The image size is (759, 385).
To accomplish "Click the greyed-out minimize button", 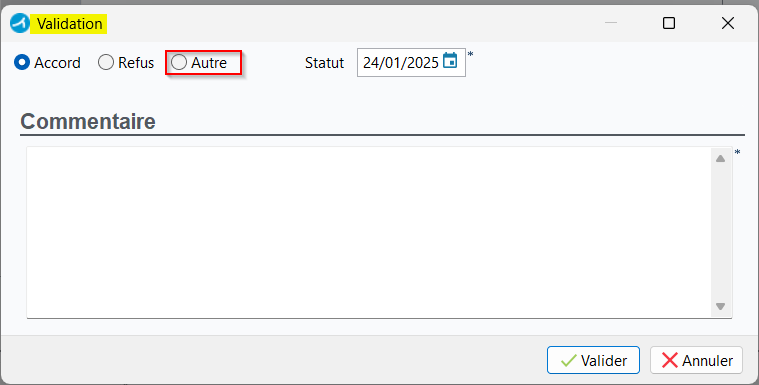I will [611, 23].
